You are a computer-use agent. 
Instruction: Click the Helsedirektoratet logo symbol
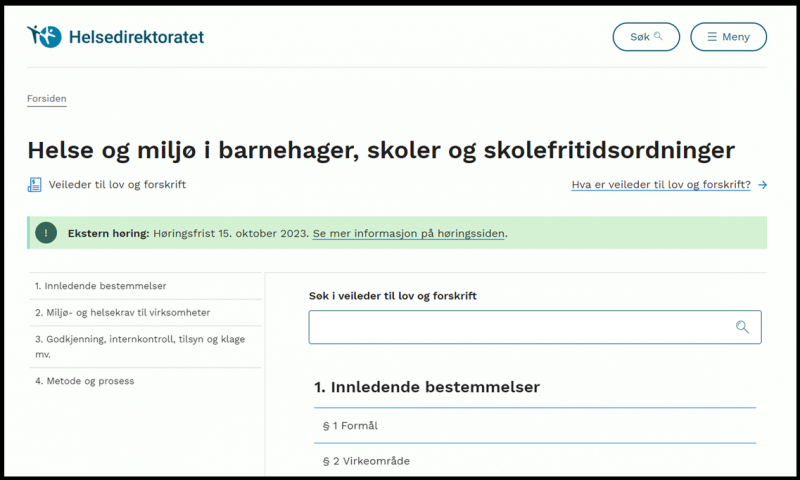(x=44, y=37)
